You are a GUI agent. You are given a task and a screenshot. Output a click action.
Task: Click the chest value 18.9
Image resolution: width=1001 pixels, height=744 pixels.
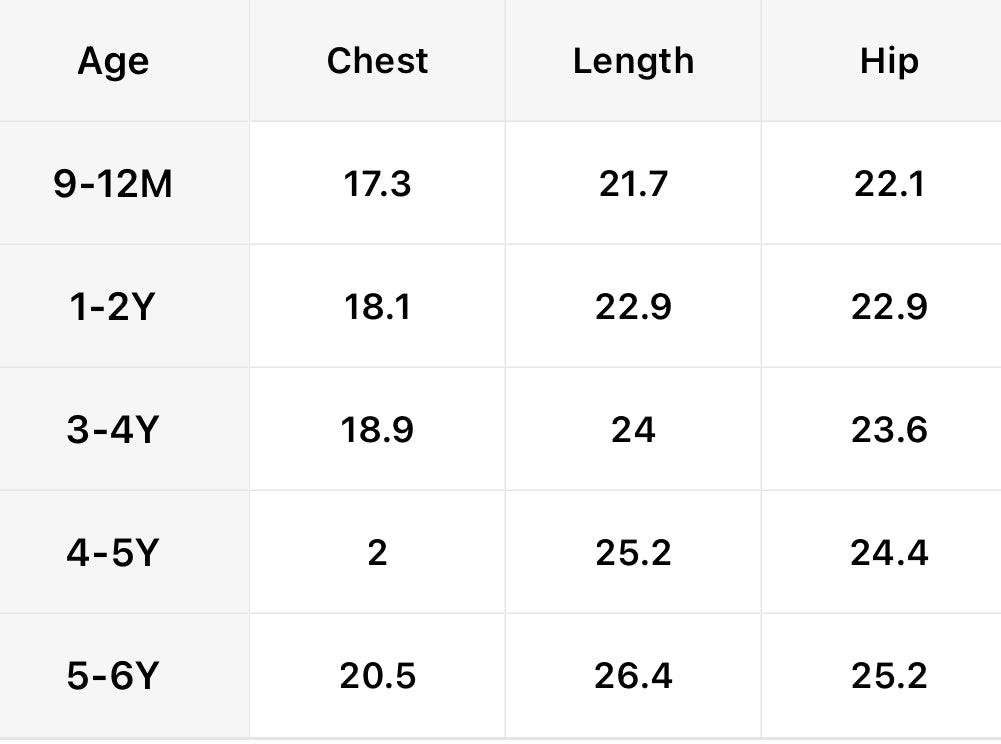377,430
